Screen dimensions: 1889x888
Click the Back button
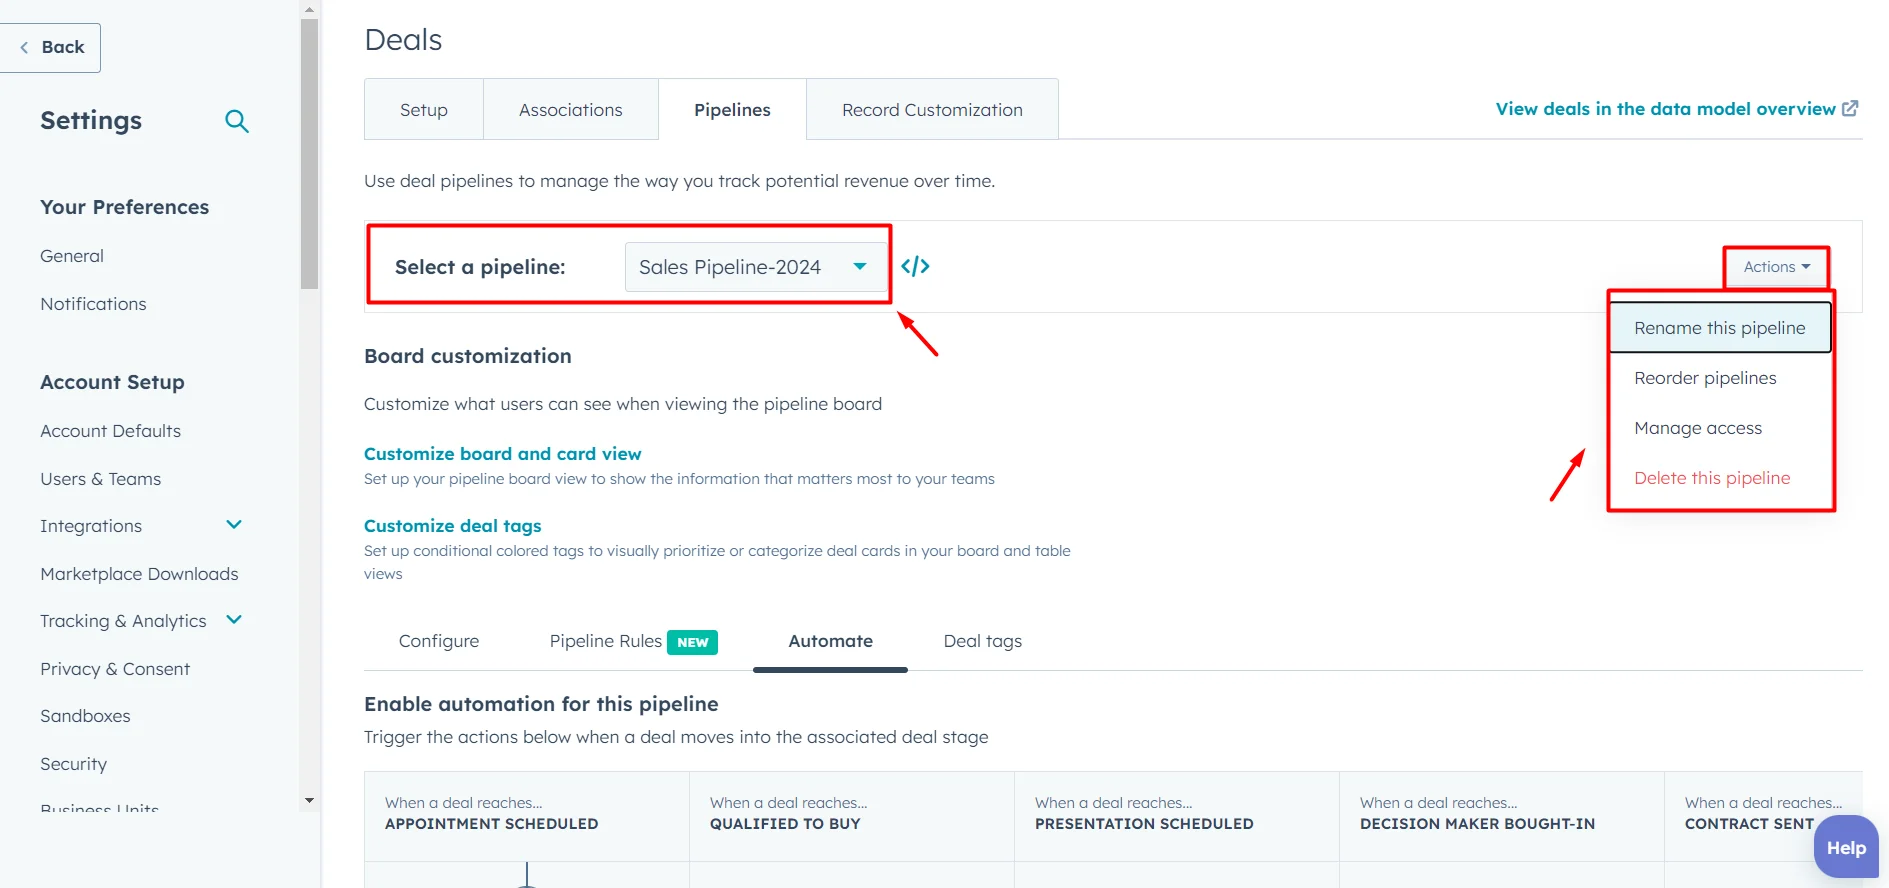tap(52, 47)
